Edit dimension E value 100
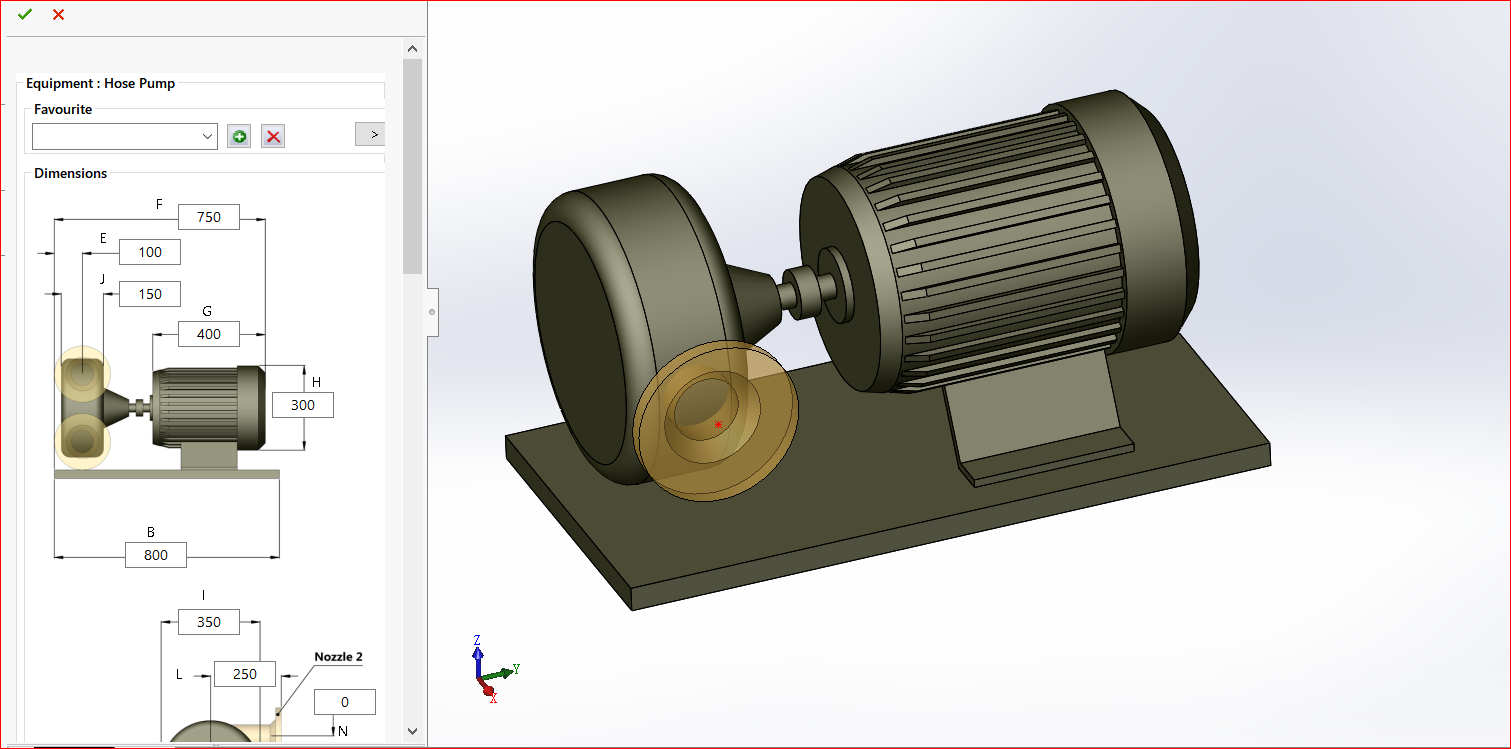The width and height of the screenshot is (1511, 749). [x=150, y=252]
